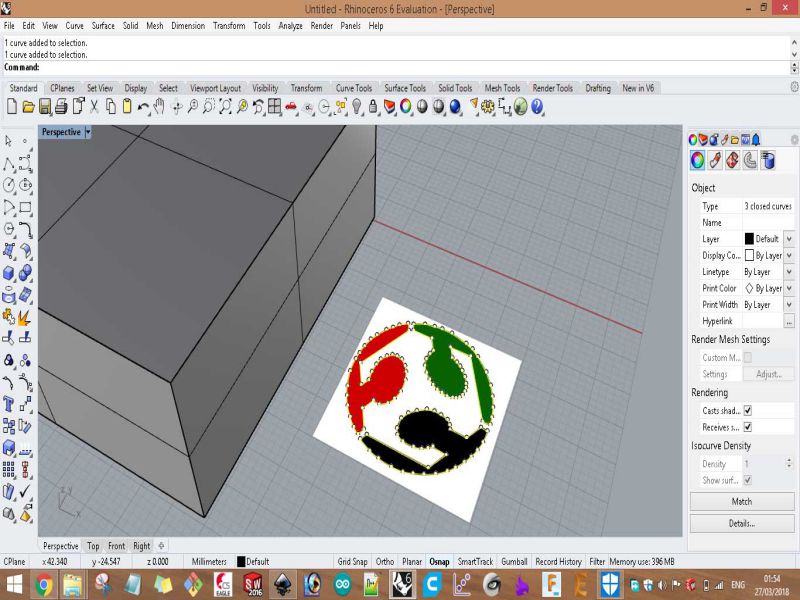Click the Density stepper arrows
The image size is (800, 600).
pyautogui.click(x=789, y=463)
